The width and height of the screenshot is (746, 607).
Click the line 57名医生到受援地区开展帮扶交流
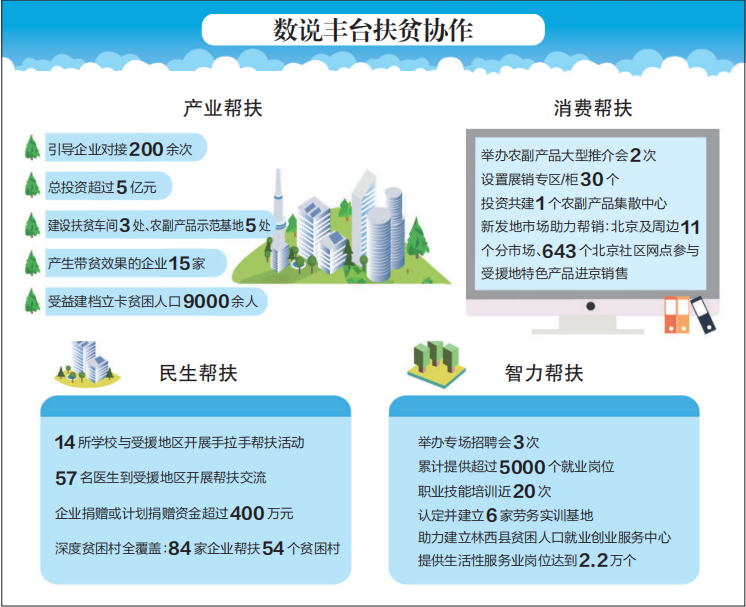160,478
